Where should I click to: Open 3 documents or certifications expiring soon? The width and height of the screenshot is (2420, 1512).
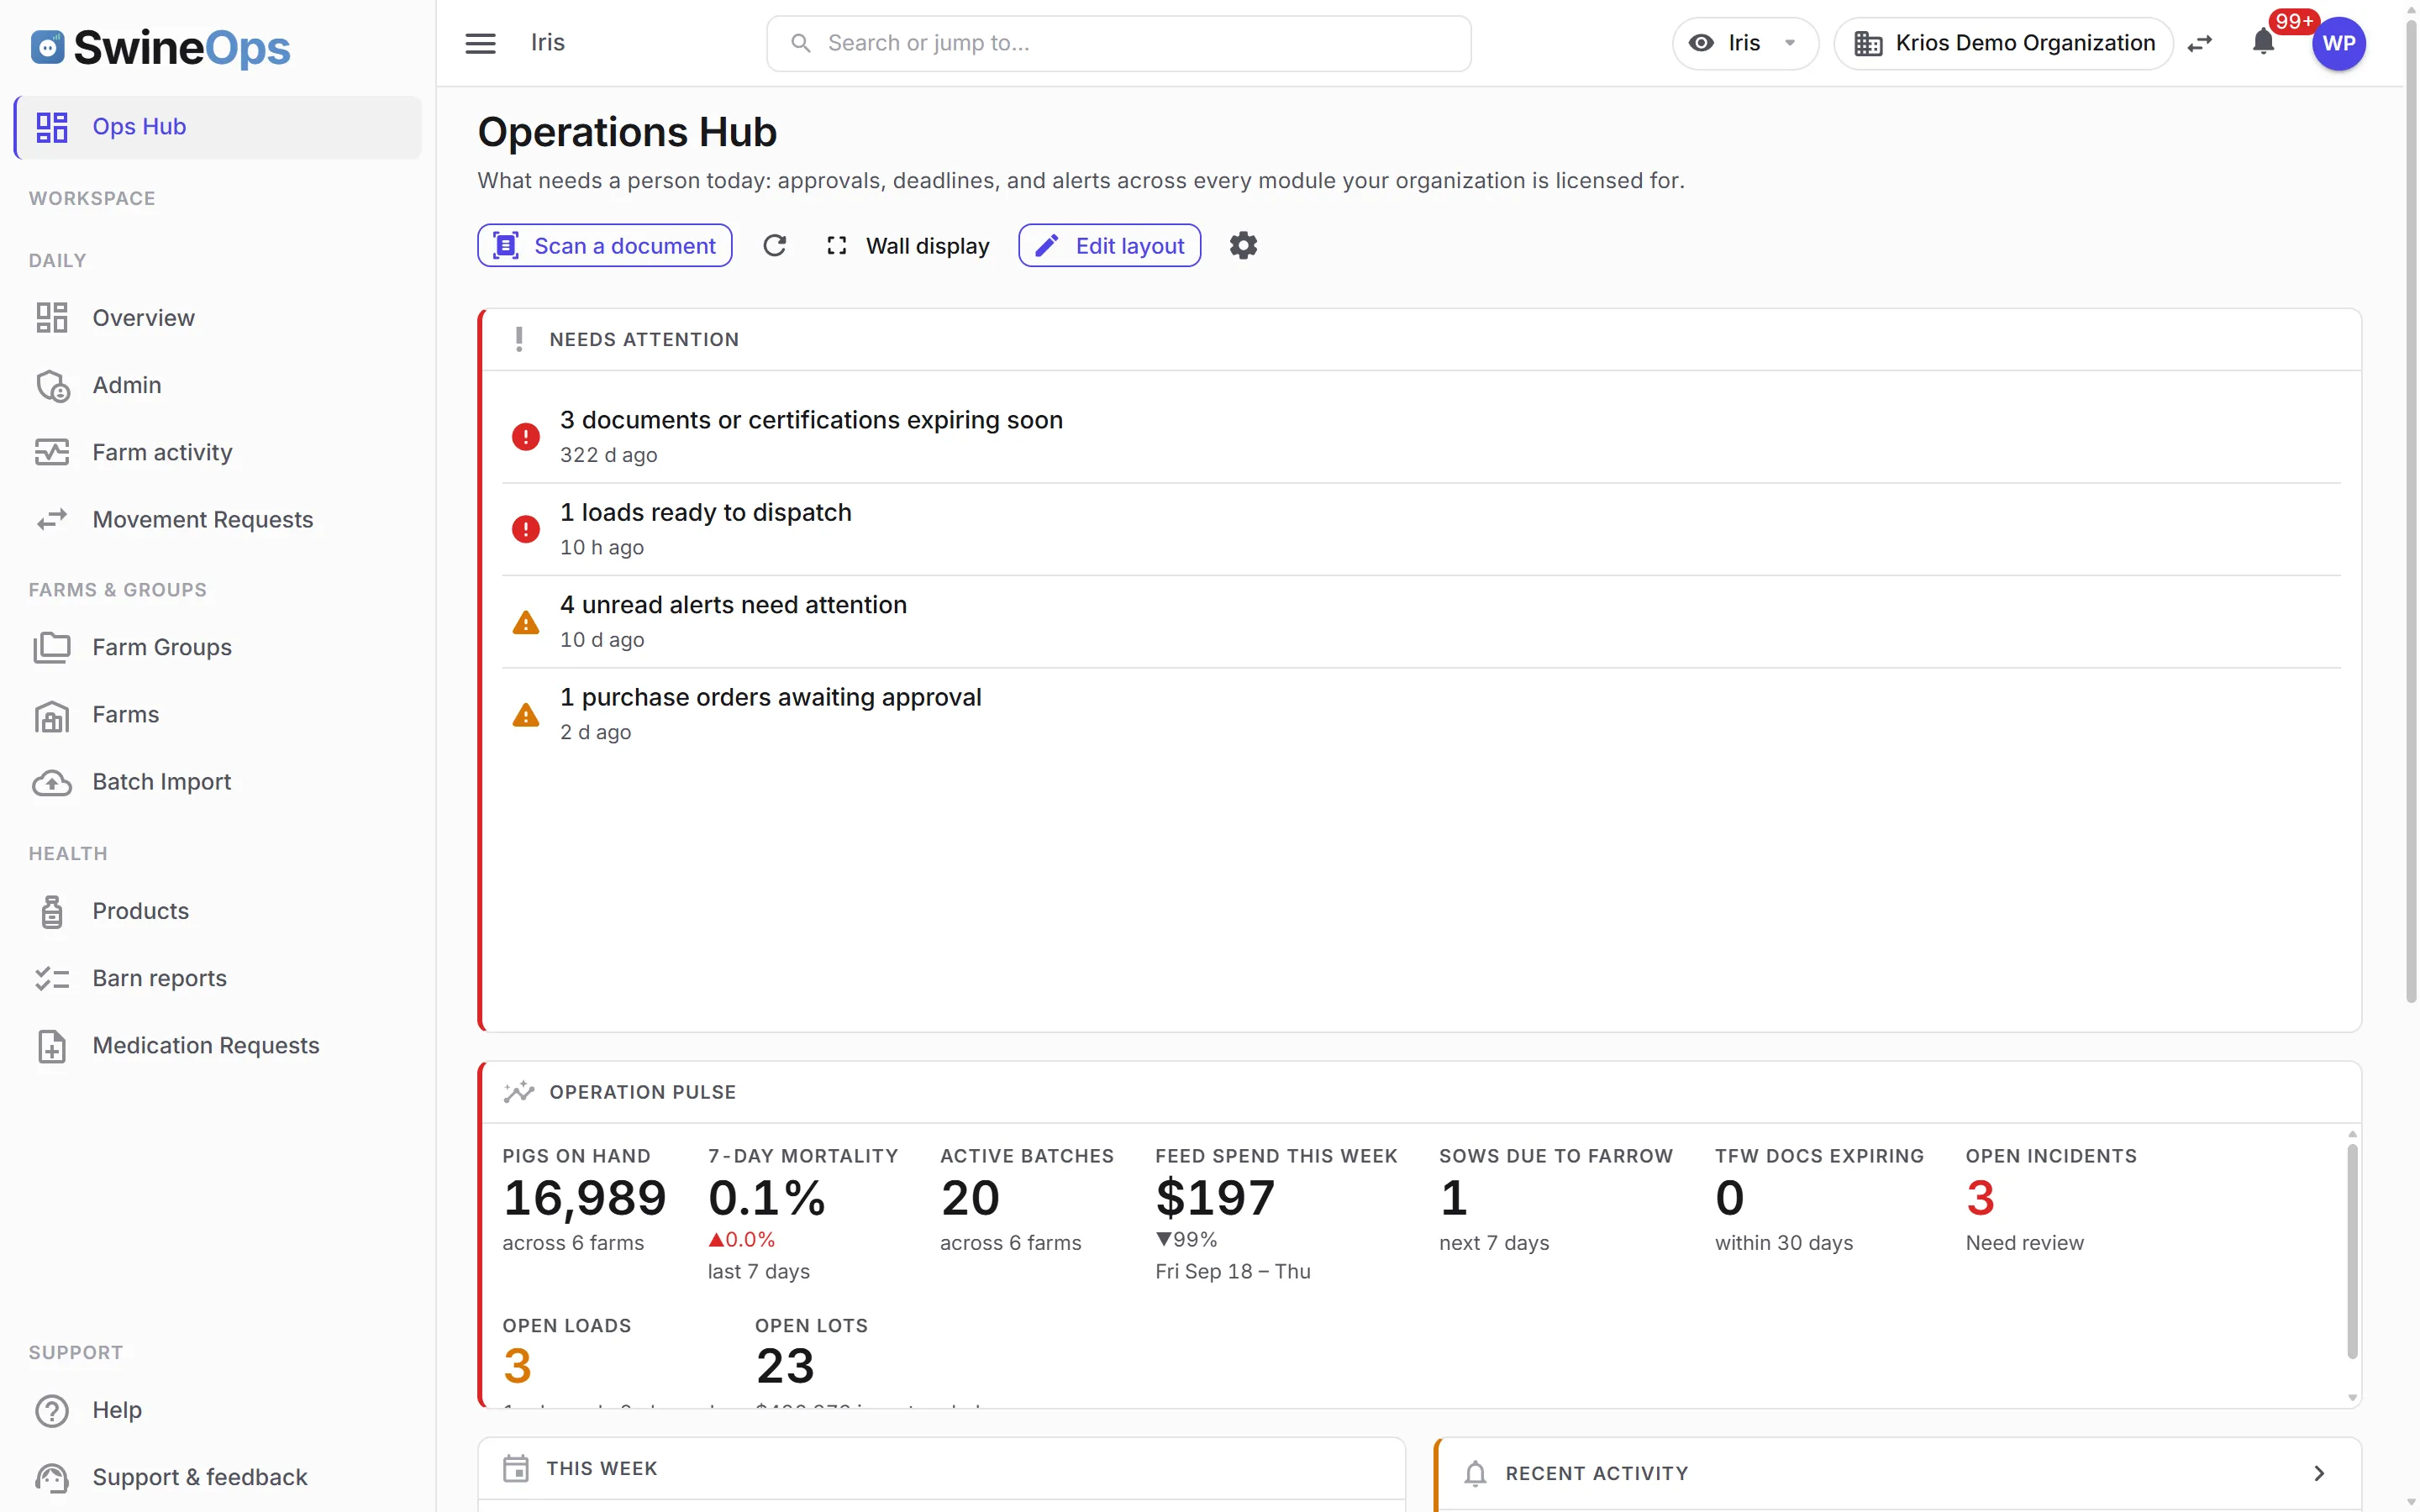pos(1421,437)
